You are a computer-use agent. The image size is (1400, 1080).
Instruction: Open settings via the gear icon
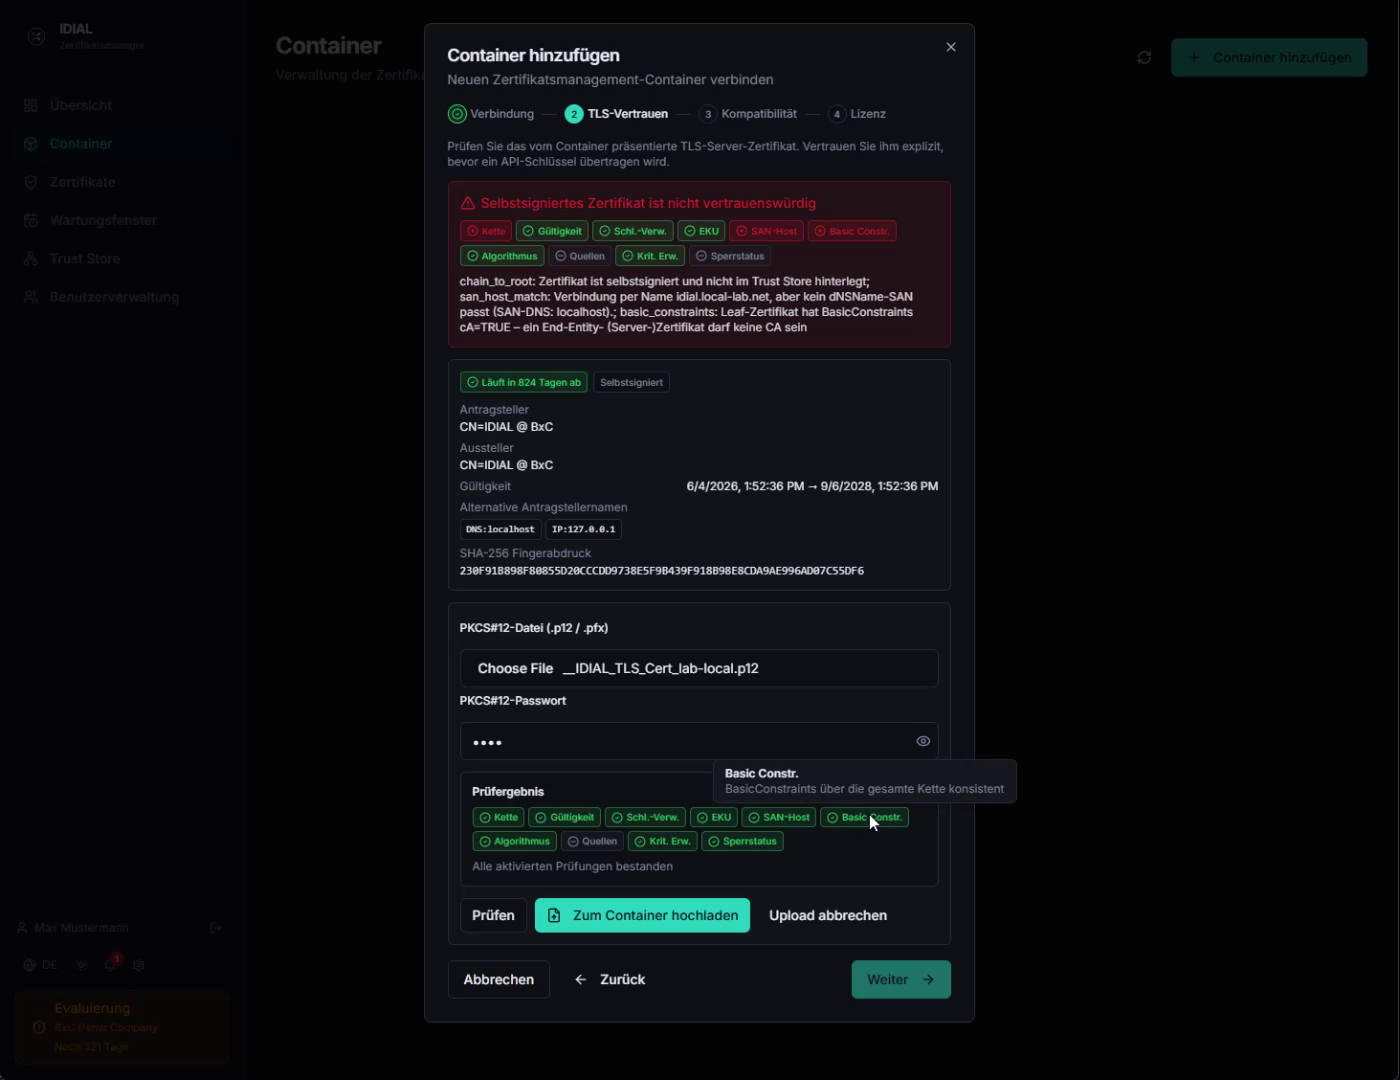click(x=139, y=965)
